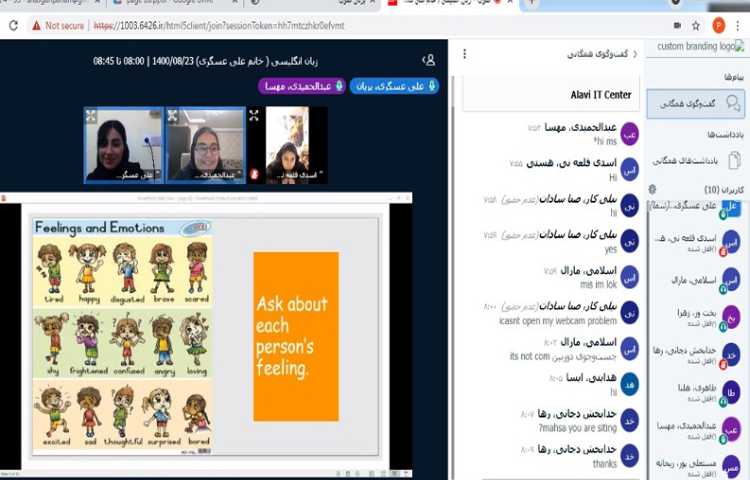750x480 pixels.
Task: Fullscreen the اسدی قلعه نی webcam
Action: [254, 115]
